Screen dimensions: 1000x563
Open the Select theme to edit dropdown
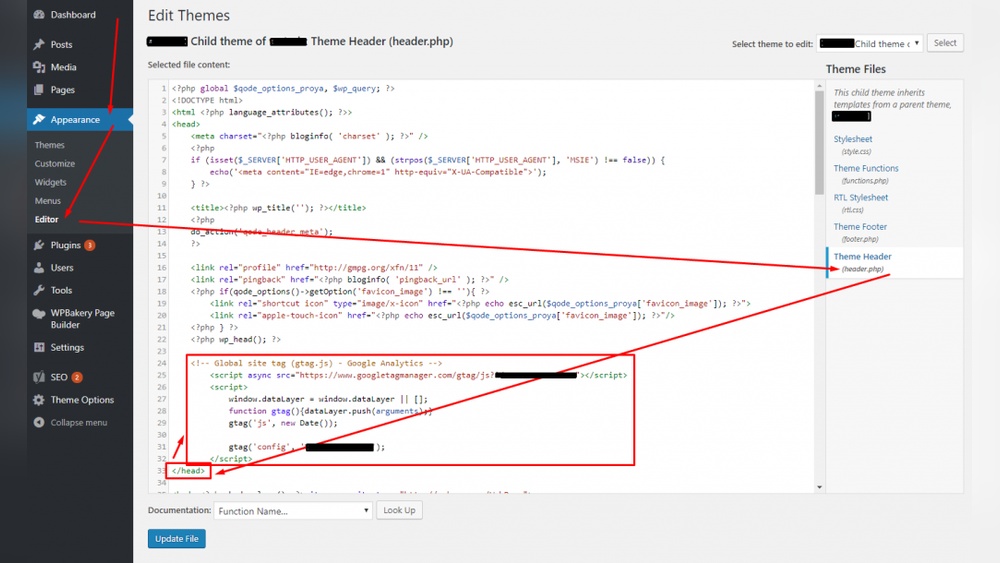(869, 43)
